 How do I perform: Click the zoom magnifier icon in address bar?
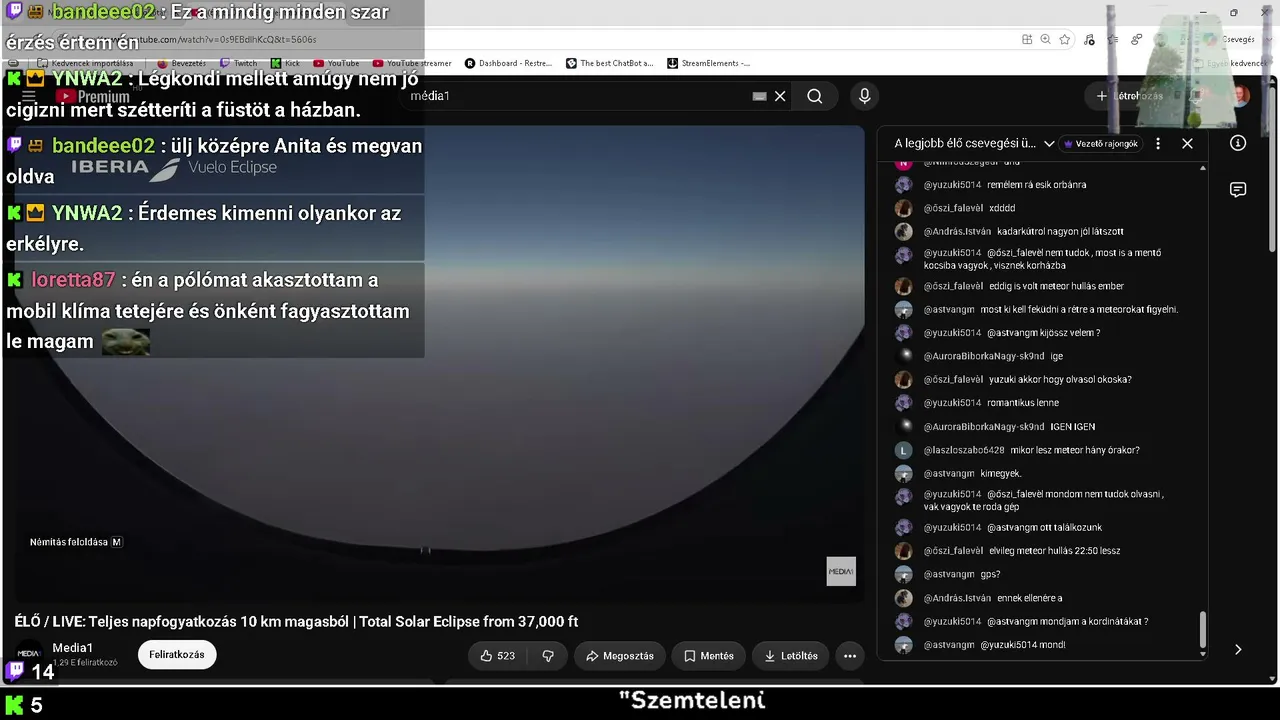(1046, 39)
